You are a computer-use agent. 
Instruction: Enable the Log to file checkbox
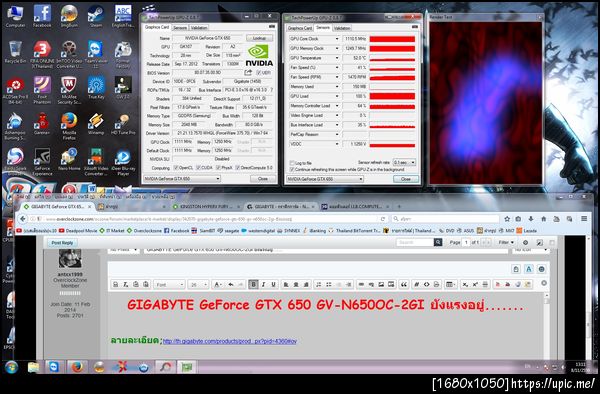292,163
